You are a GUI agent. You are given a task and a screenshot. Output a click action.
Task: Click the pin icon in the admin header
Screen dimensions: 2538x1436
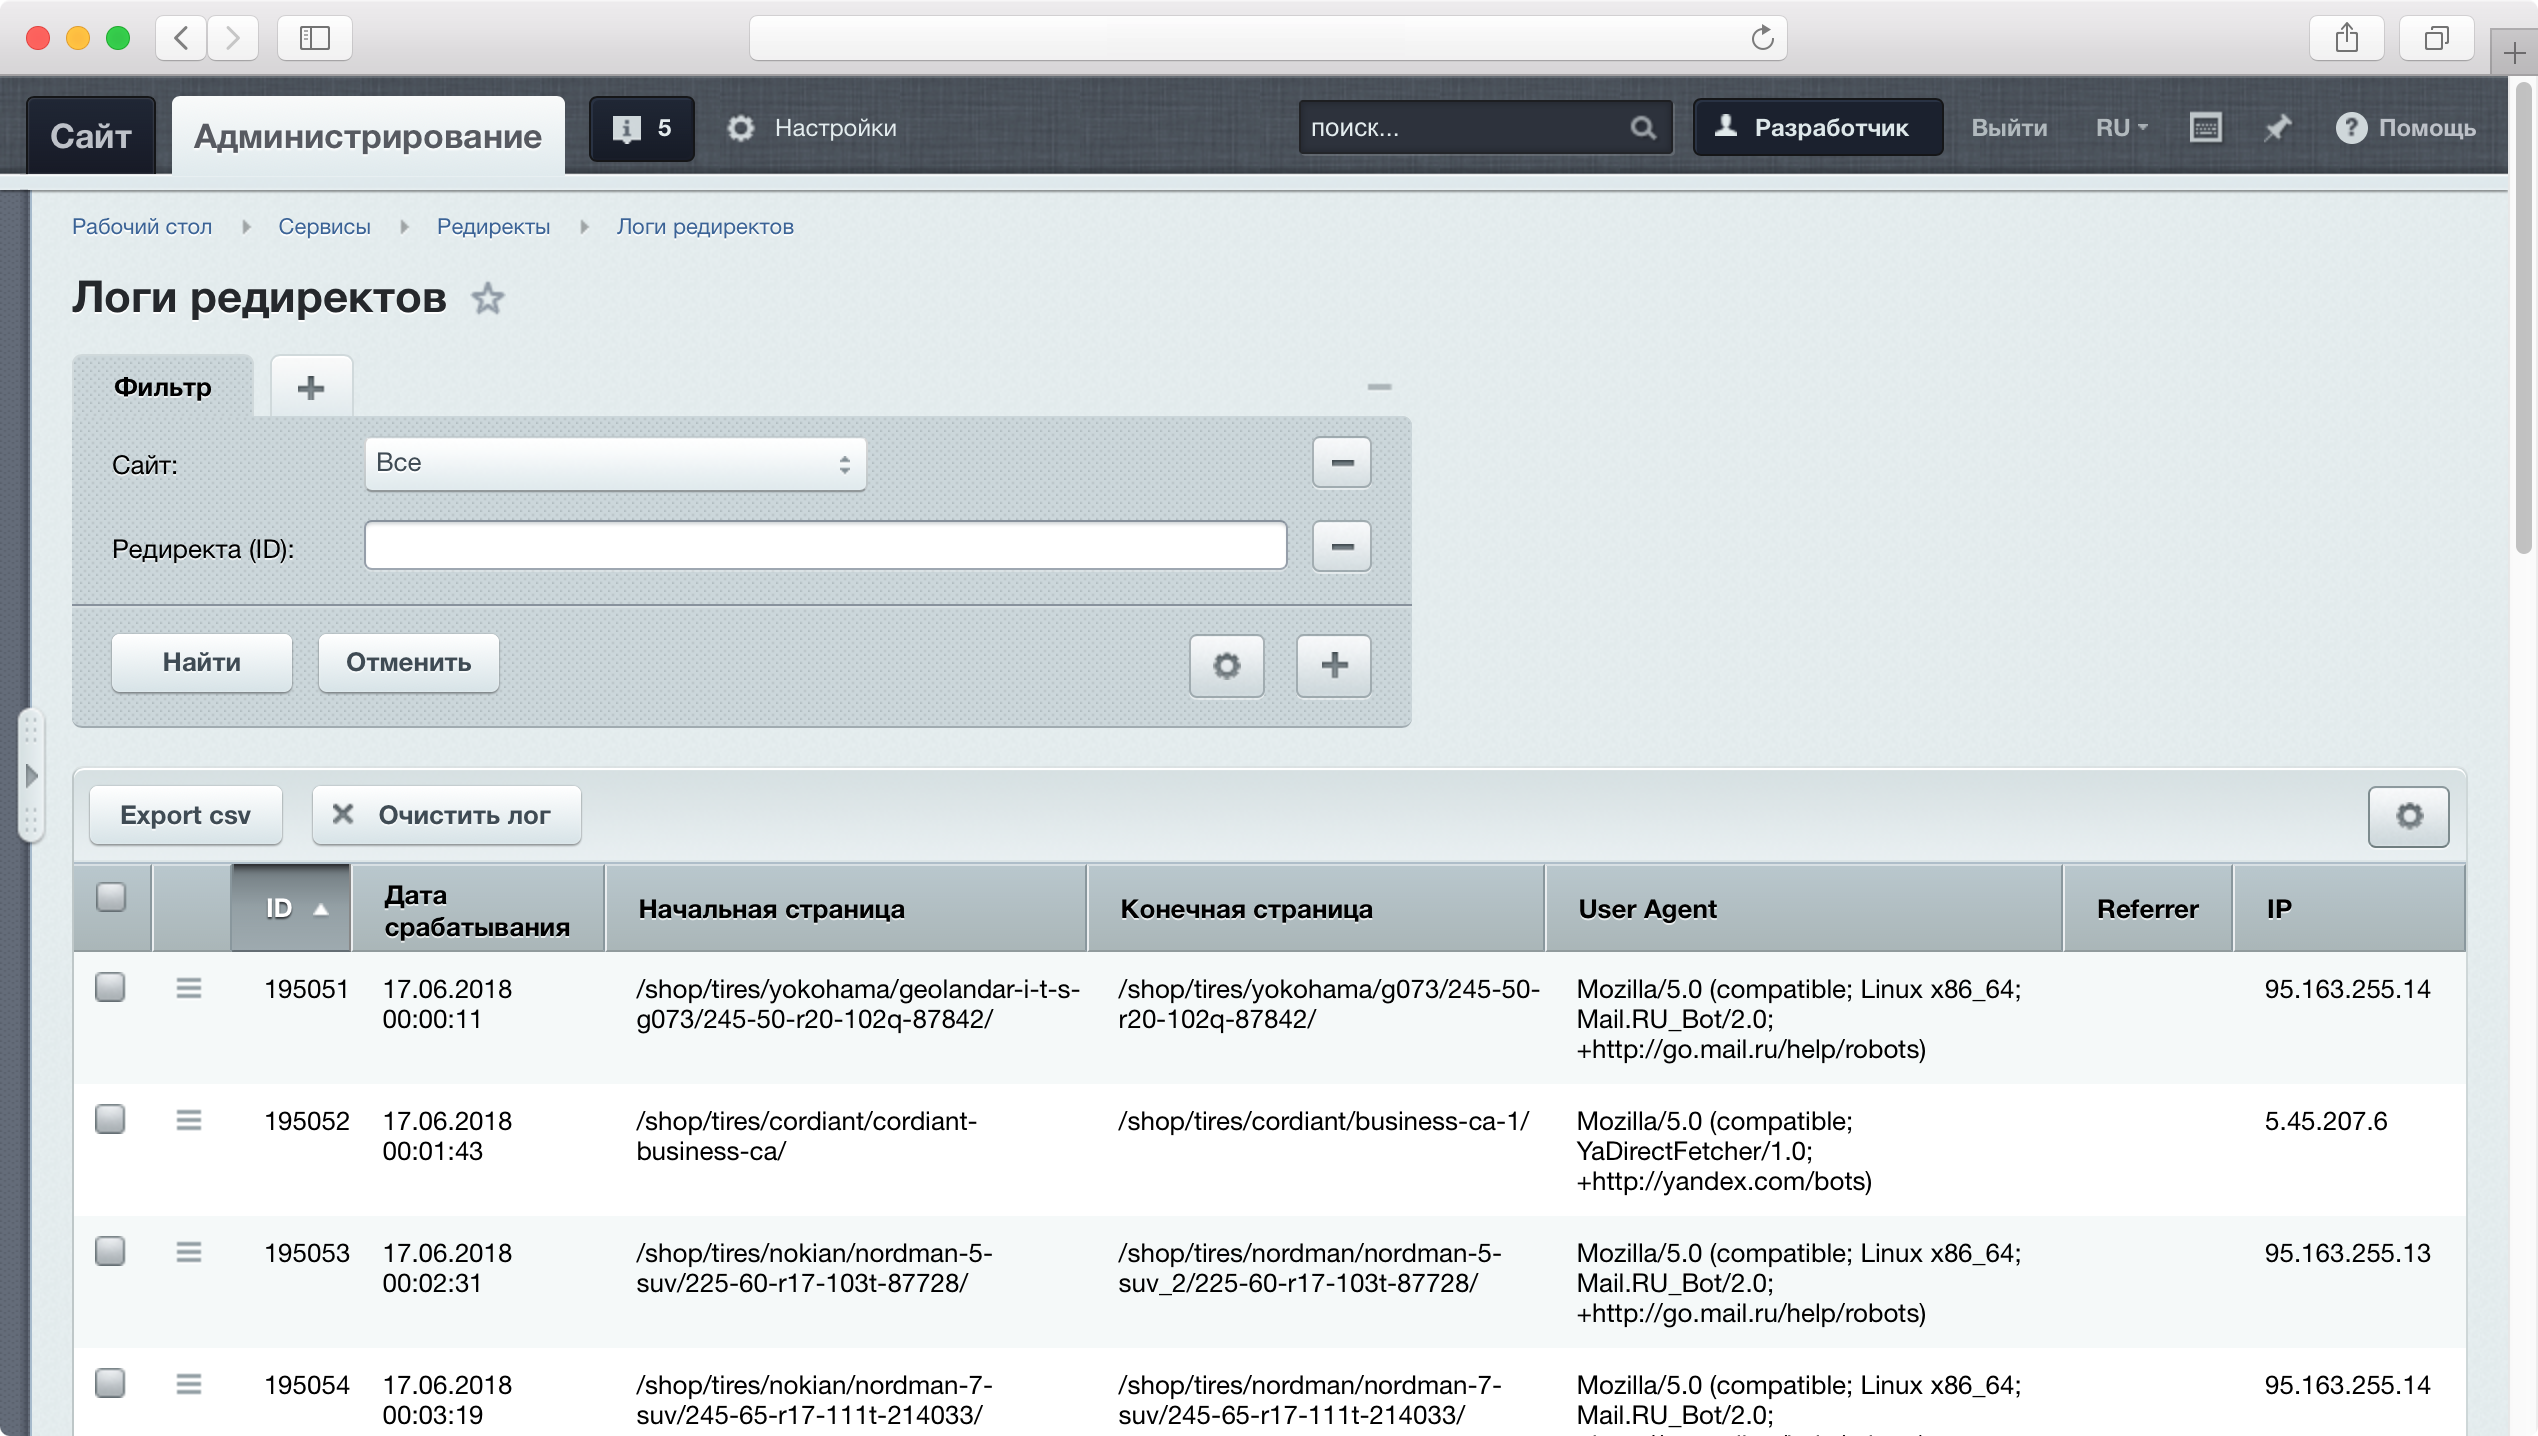2277,128
